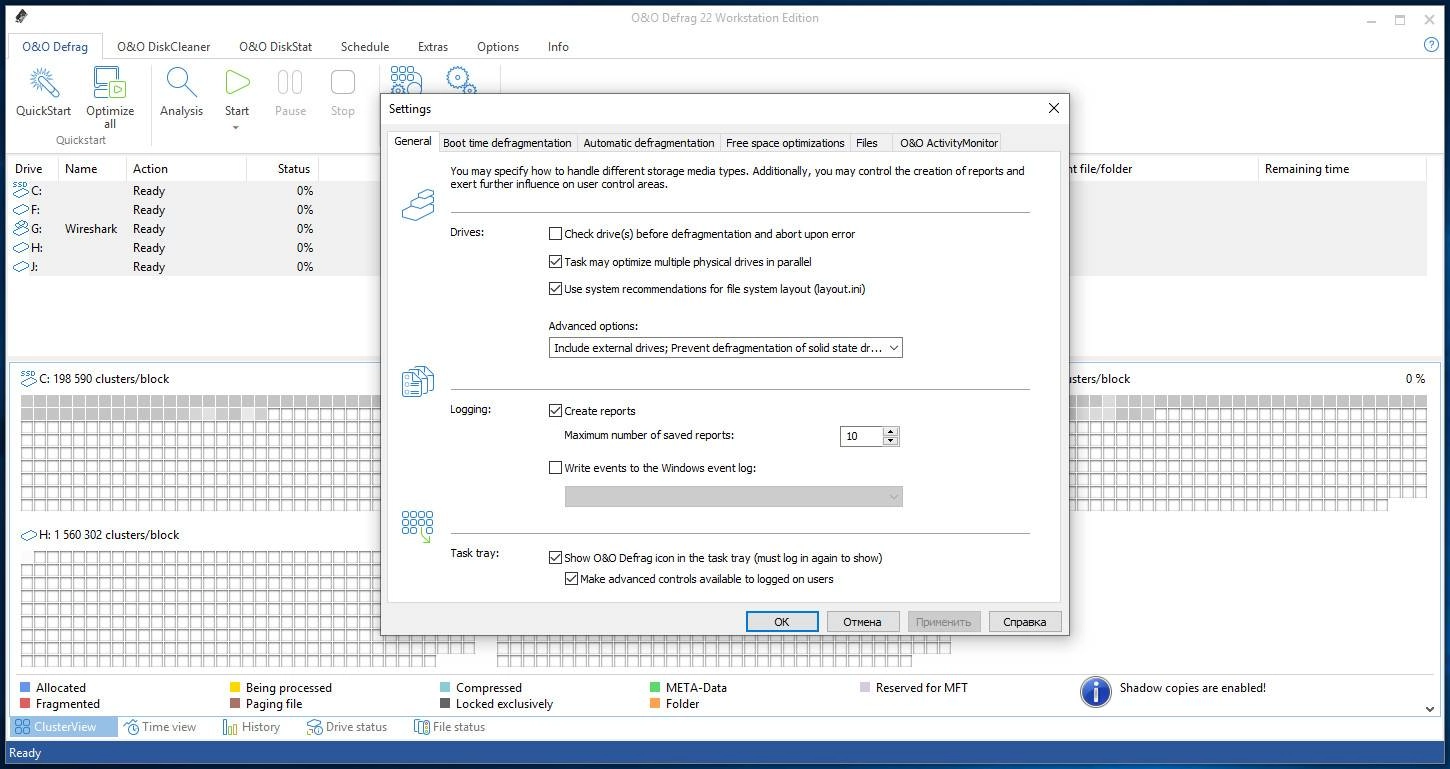
Task: Sort drives by the Action column header
Action: (187, 169)
